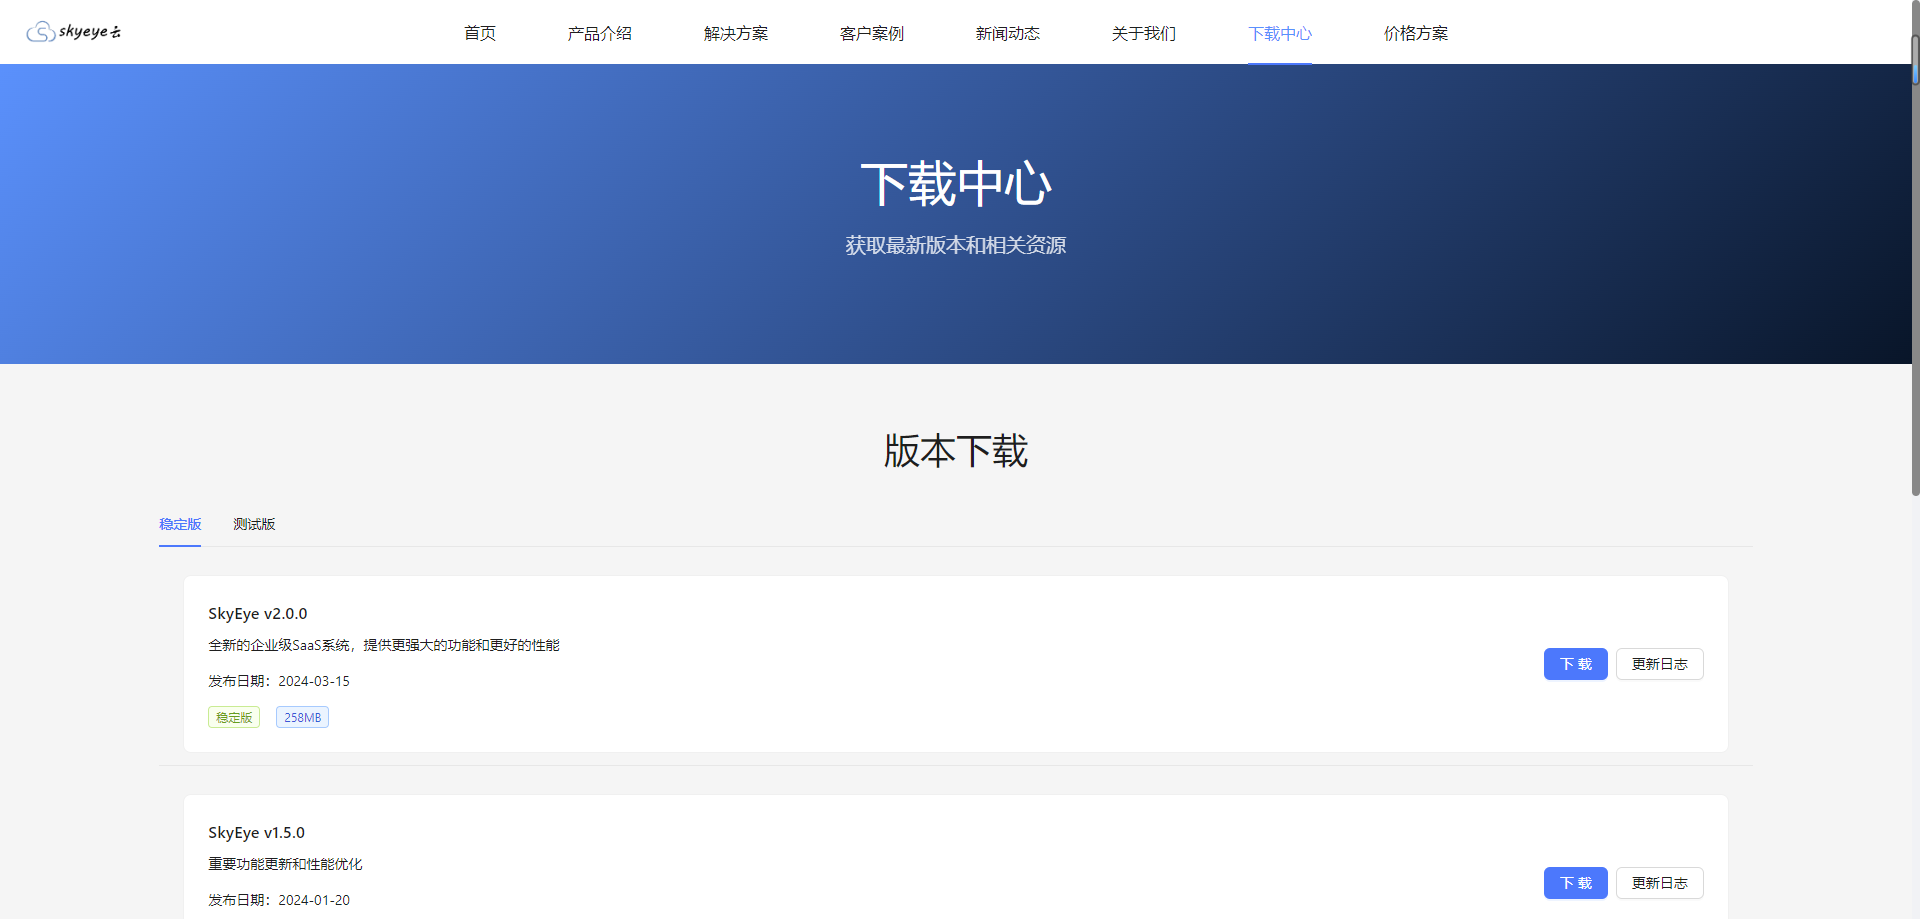View the v2.0.0 更新日志

click(1659, 664)
